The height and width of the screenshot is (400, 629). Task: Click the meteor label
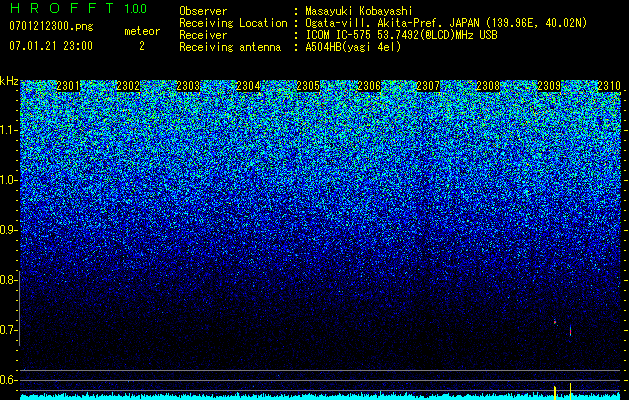(x=142, y=31)
